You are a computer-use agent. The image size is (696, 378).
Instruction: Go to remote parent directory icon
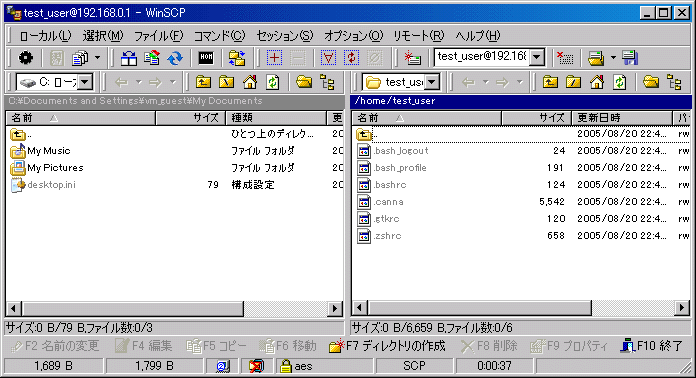tap(550, 82)
